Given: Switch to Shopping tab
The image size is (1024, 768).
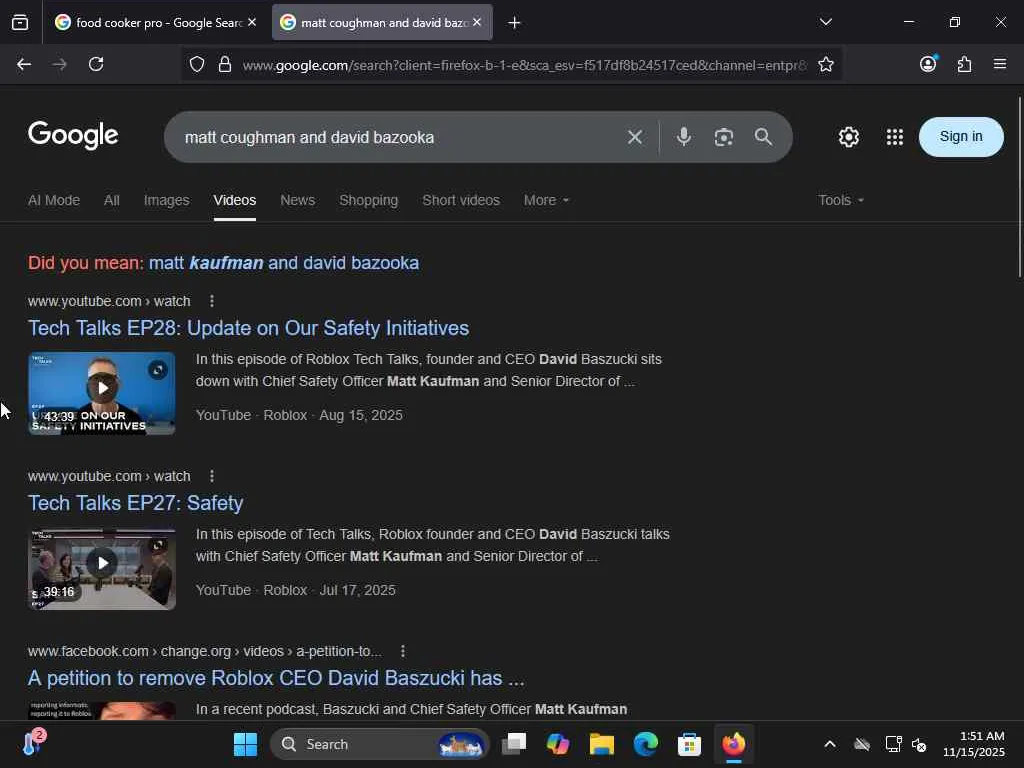Looking at the screenshot, I should [368, 200].
